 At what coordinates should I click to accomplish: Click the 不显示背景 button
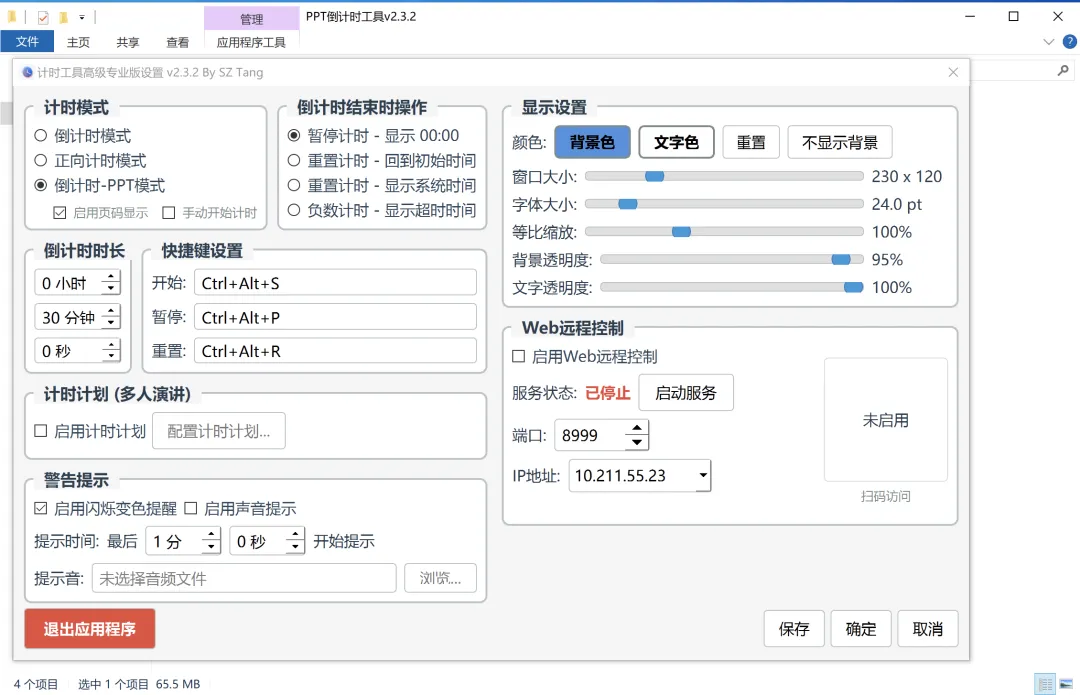coord(840,143)
